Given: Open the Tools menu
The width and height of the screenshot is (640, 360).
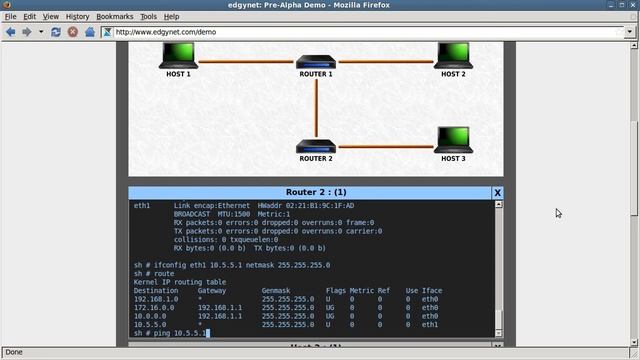Looking at the screenshot, I should pos(148,17).
